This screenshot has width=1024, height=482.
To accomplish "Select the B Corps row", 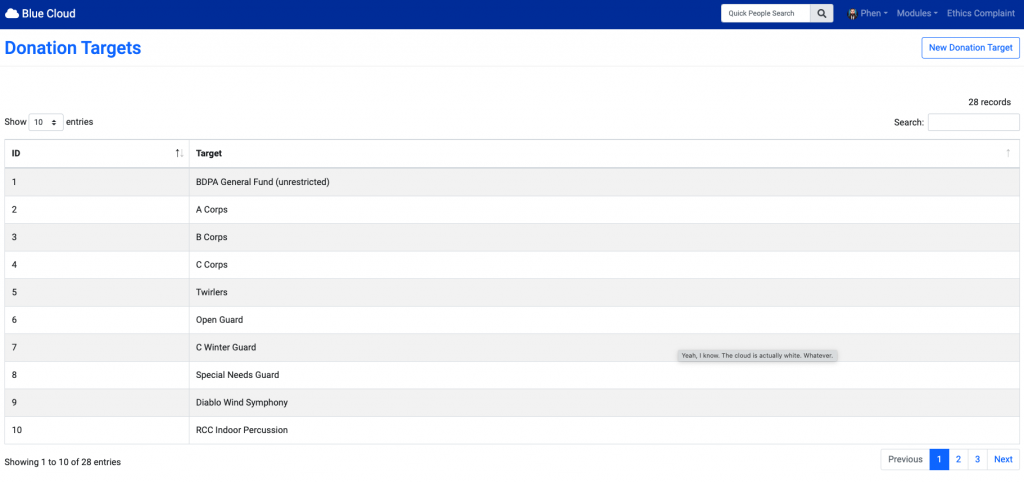I will 512,237.
